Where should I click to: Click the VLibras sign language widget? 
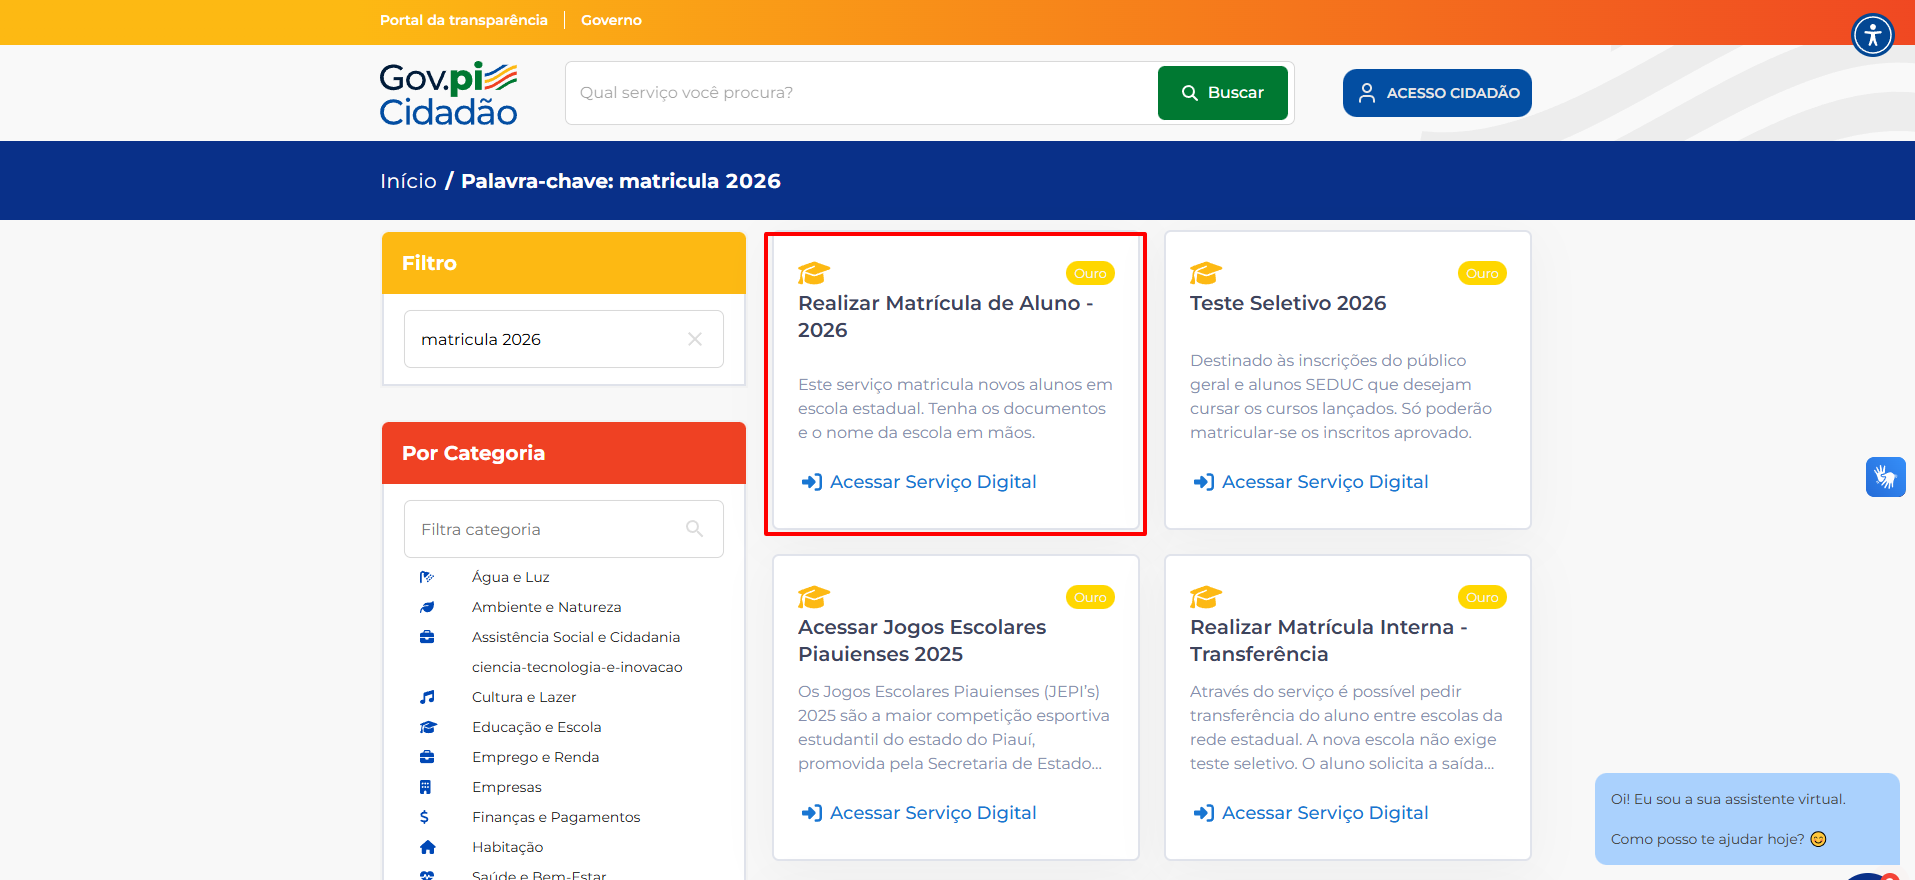click(x=1885, y=477)
